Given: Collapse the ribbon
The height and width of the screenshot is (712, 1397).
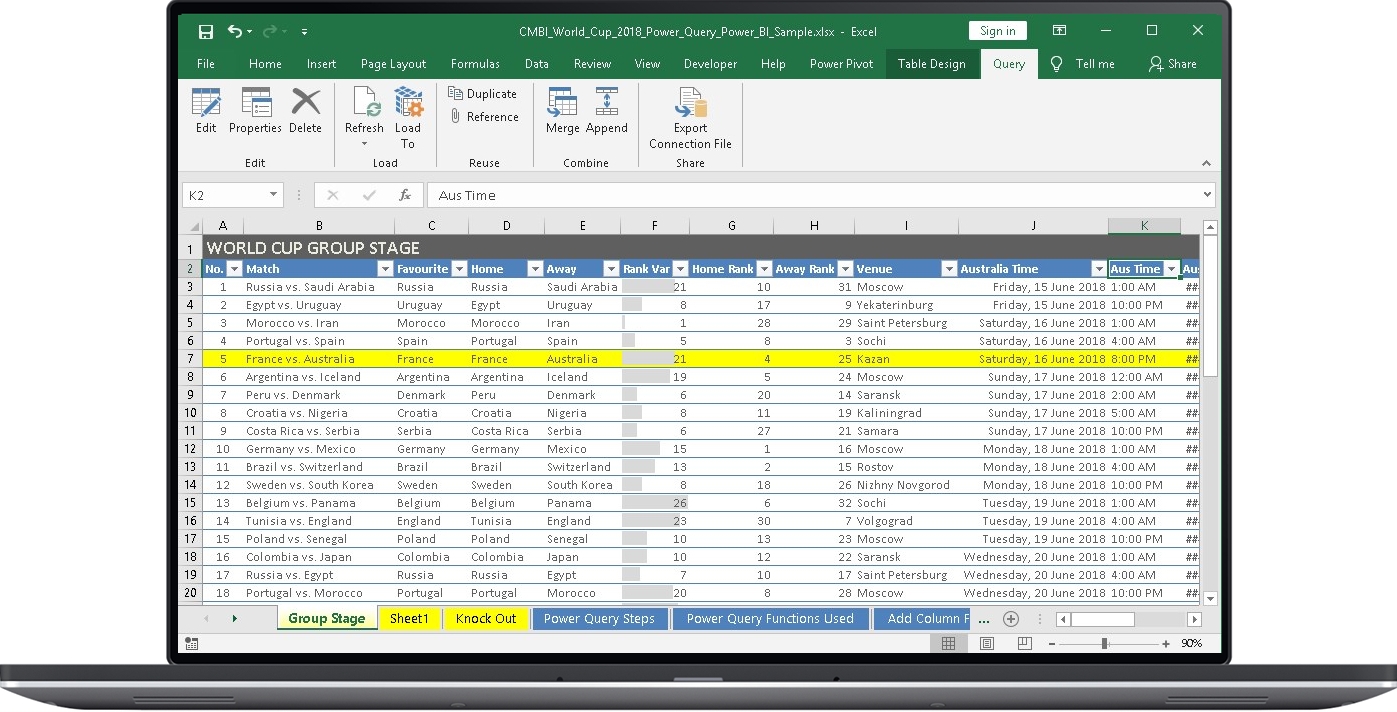Looking at the screenshot, I should (1206, 163).
